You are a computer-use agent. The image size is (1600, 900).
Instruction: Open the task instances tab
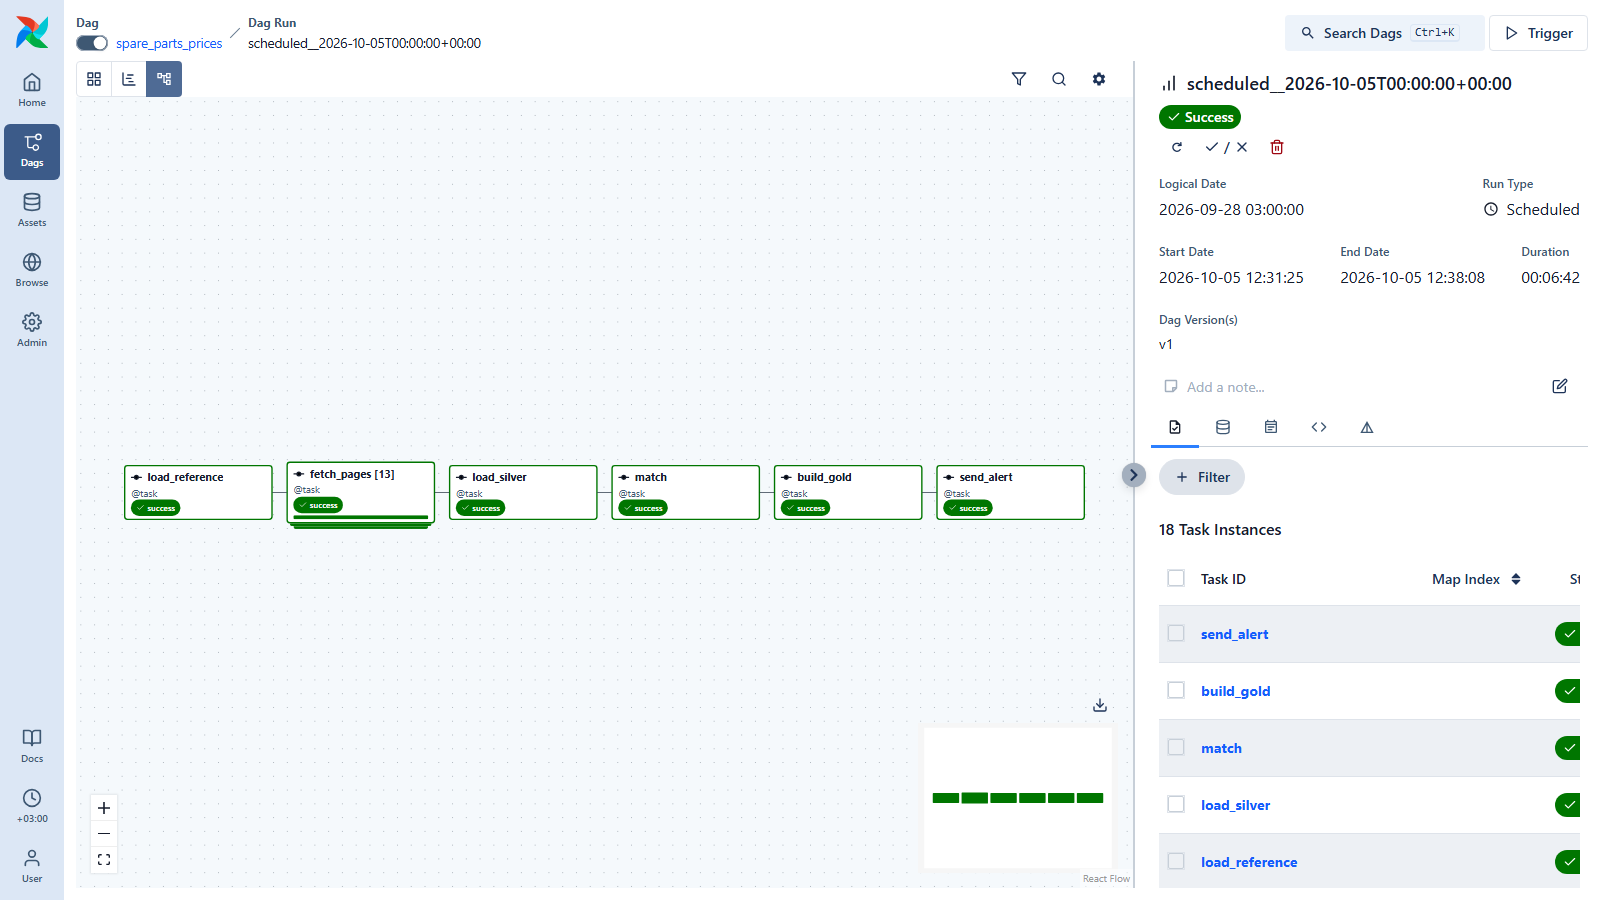[x=1175, y=427]
